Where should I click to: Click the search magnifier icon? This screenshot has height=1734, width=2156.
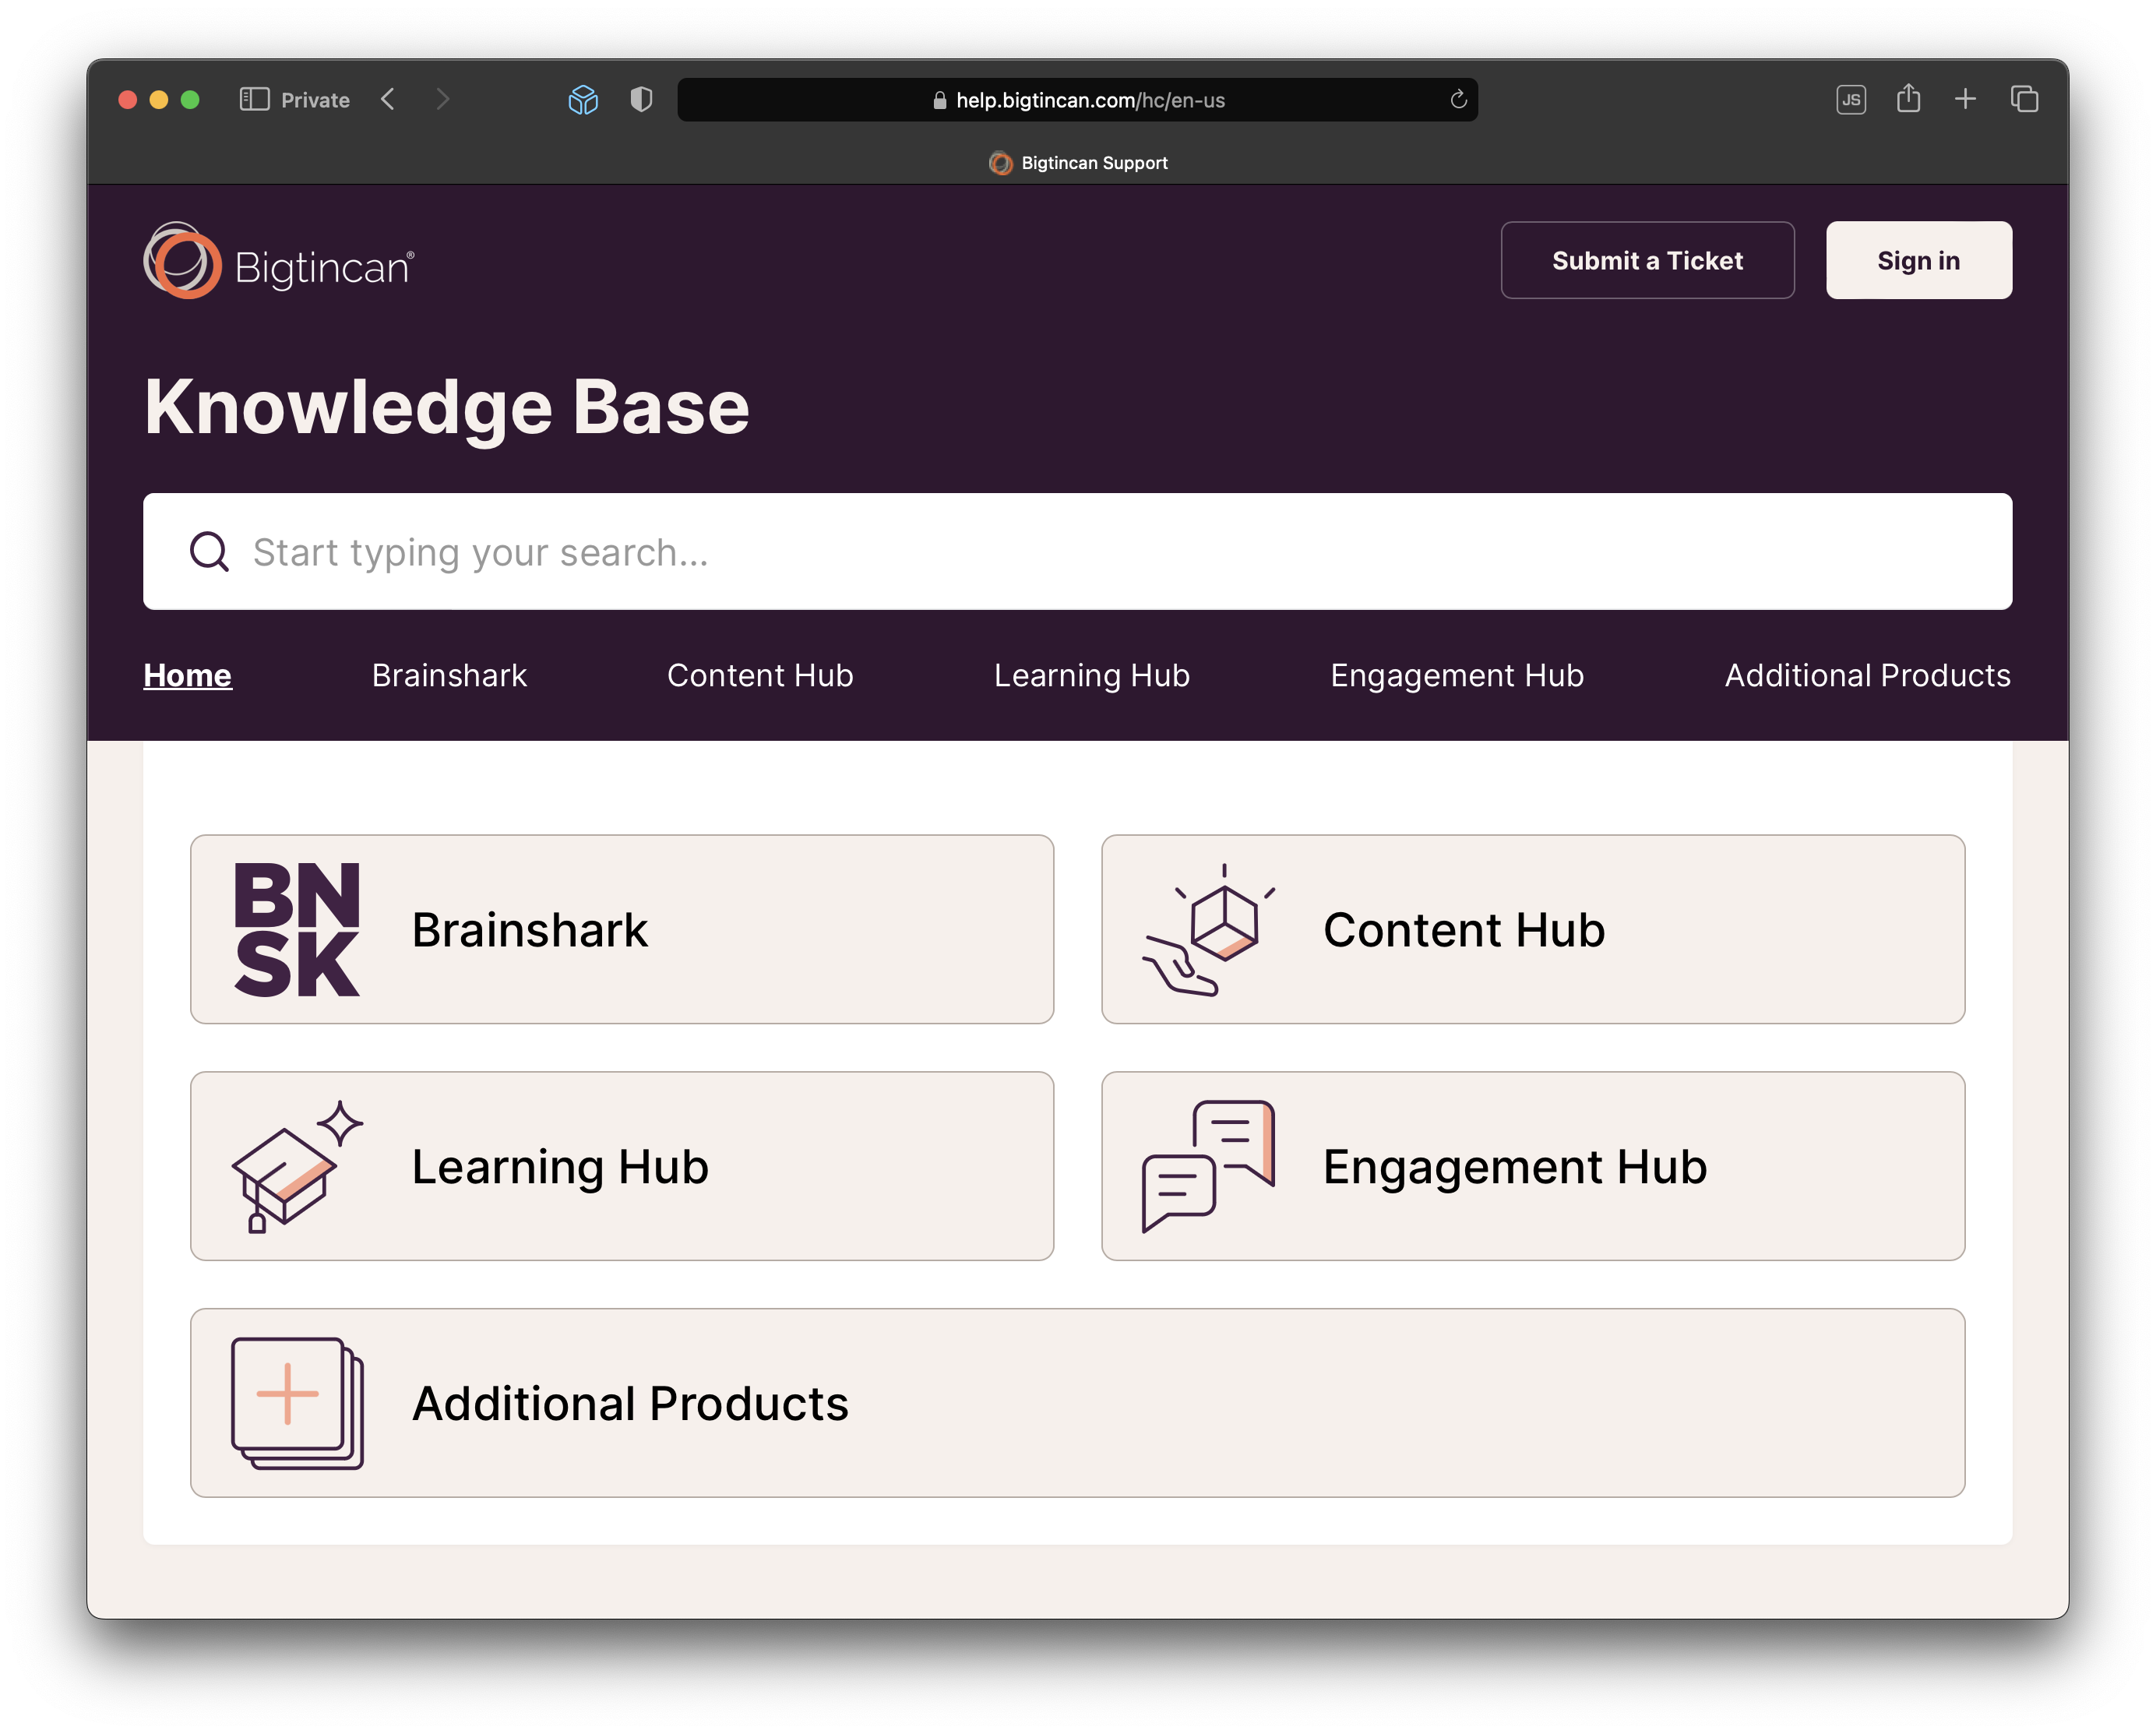click(209, 552)
